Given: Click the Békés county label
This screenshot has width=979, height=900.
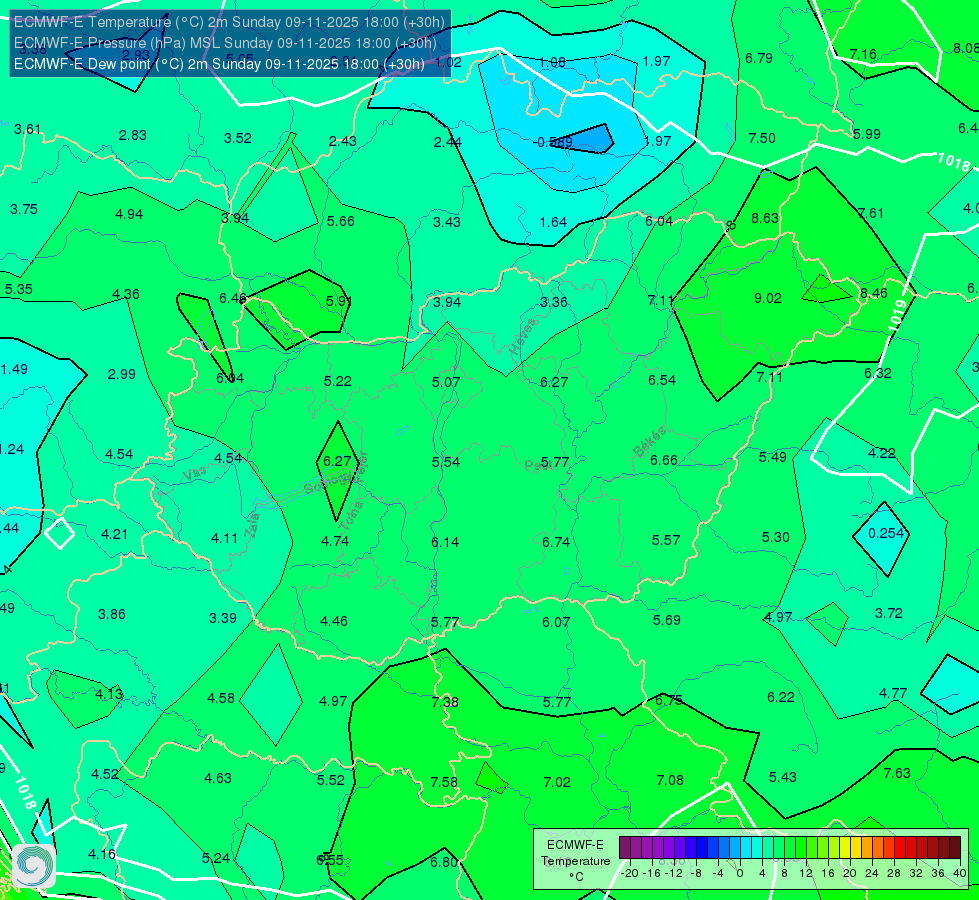Looking at the screenshot, I should click(649, 442).
